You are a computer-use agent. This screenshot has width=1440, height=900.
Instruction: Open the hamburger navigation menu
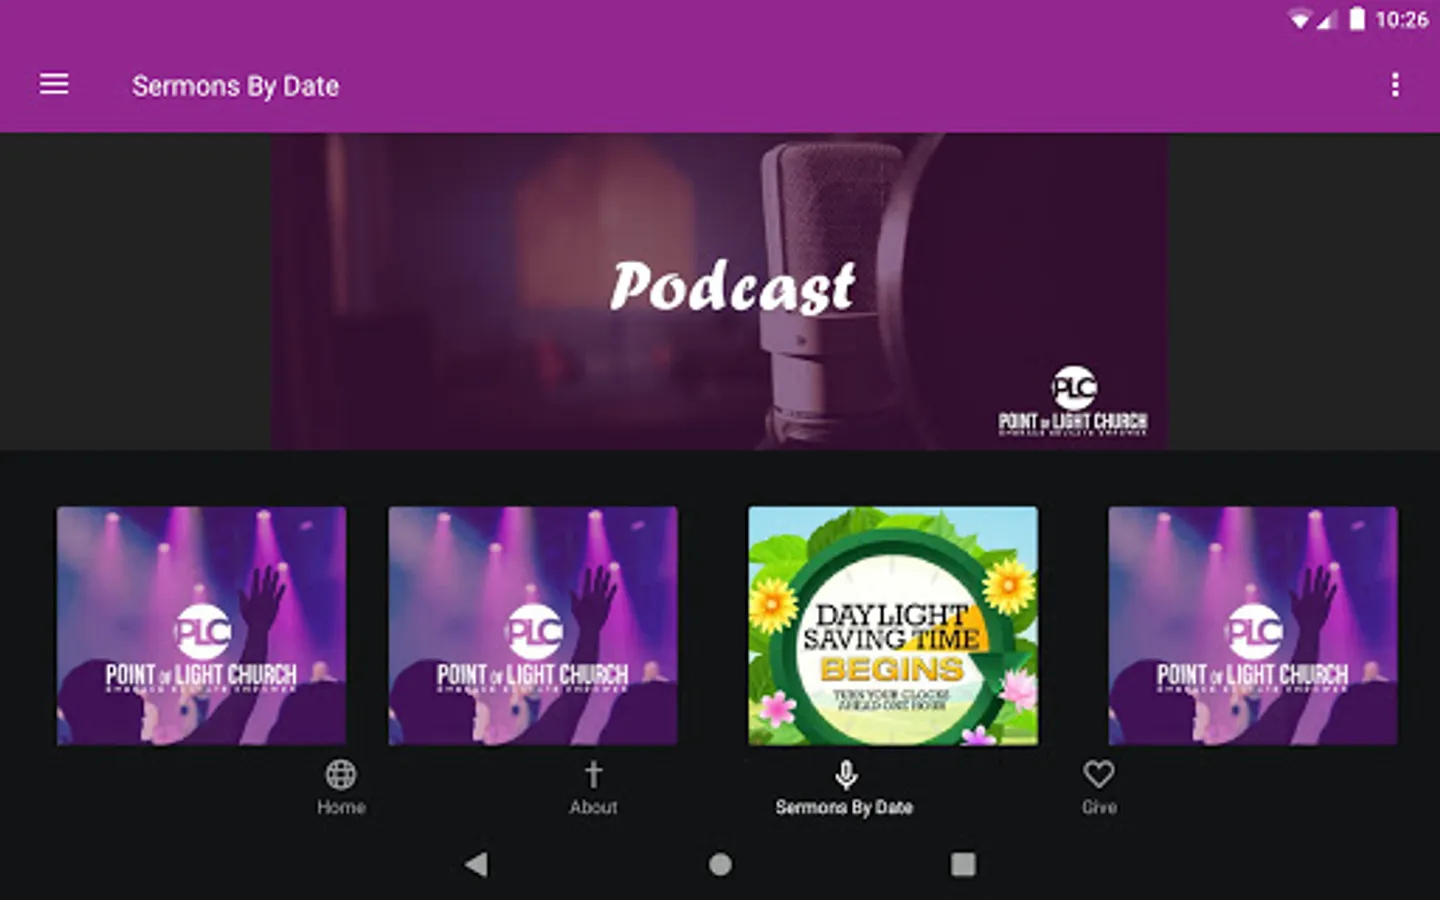click(x=54, y=85)
